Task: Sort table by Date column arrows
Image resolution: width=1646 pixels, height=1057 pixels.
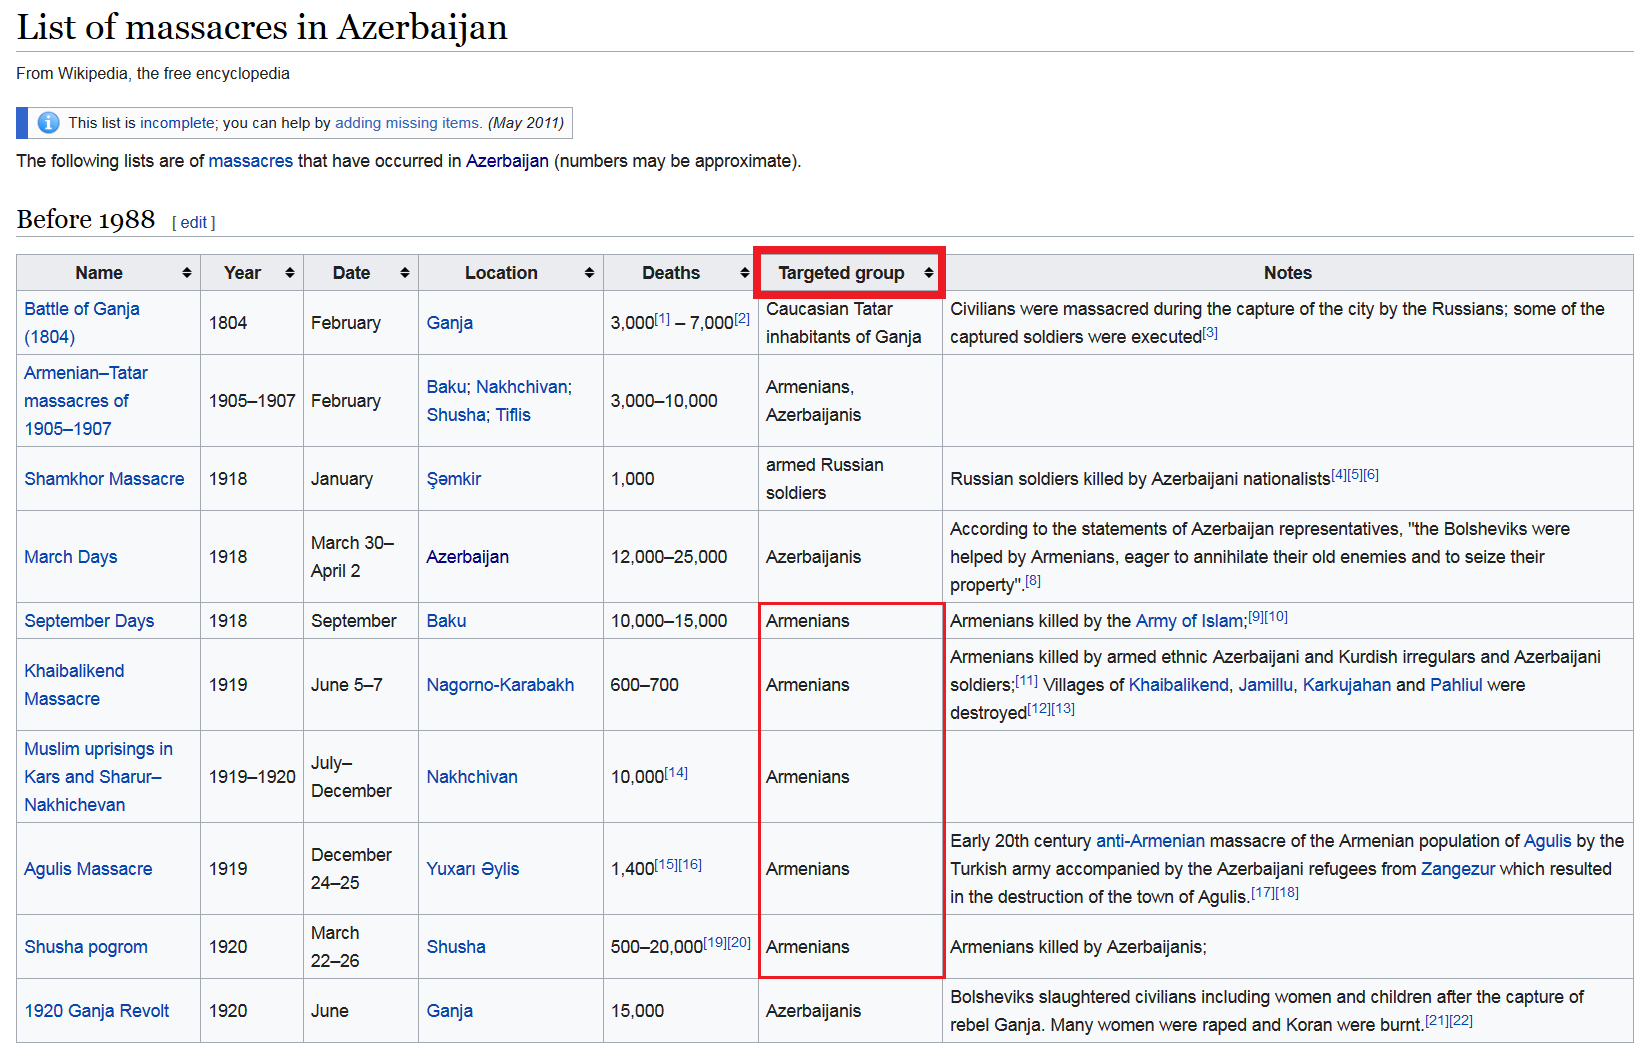Action: (404, 273)
